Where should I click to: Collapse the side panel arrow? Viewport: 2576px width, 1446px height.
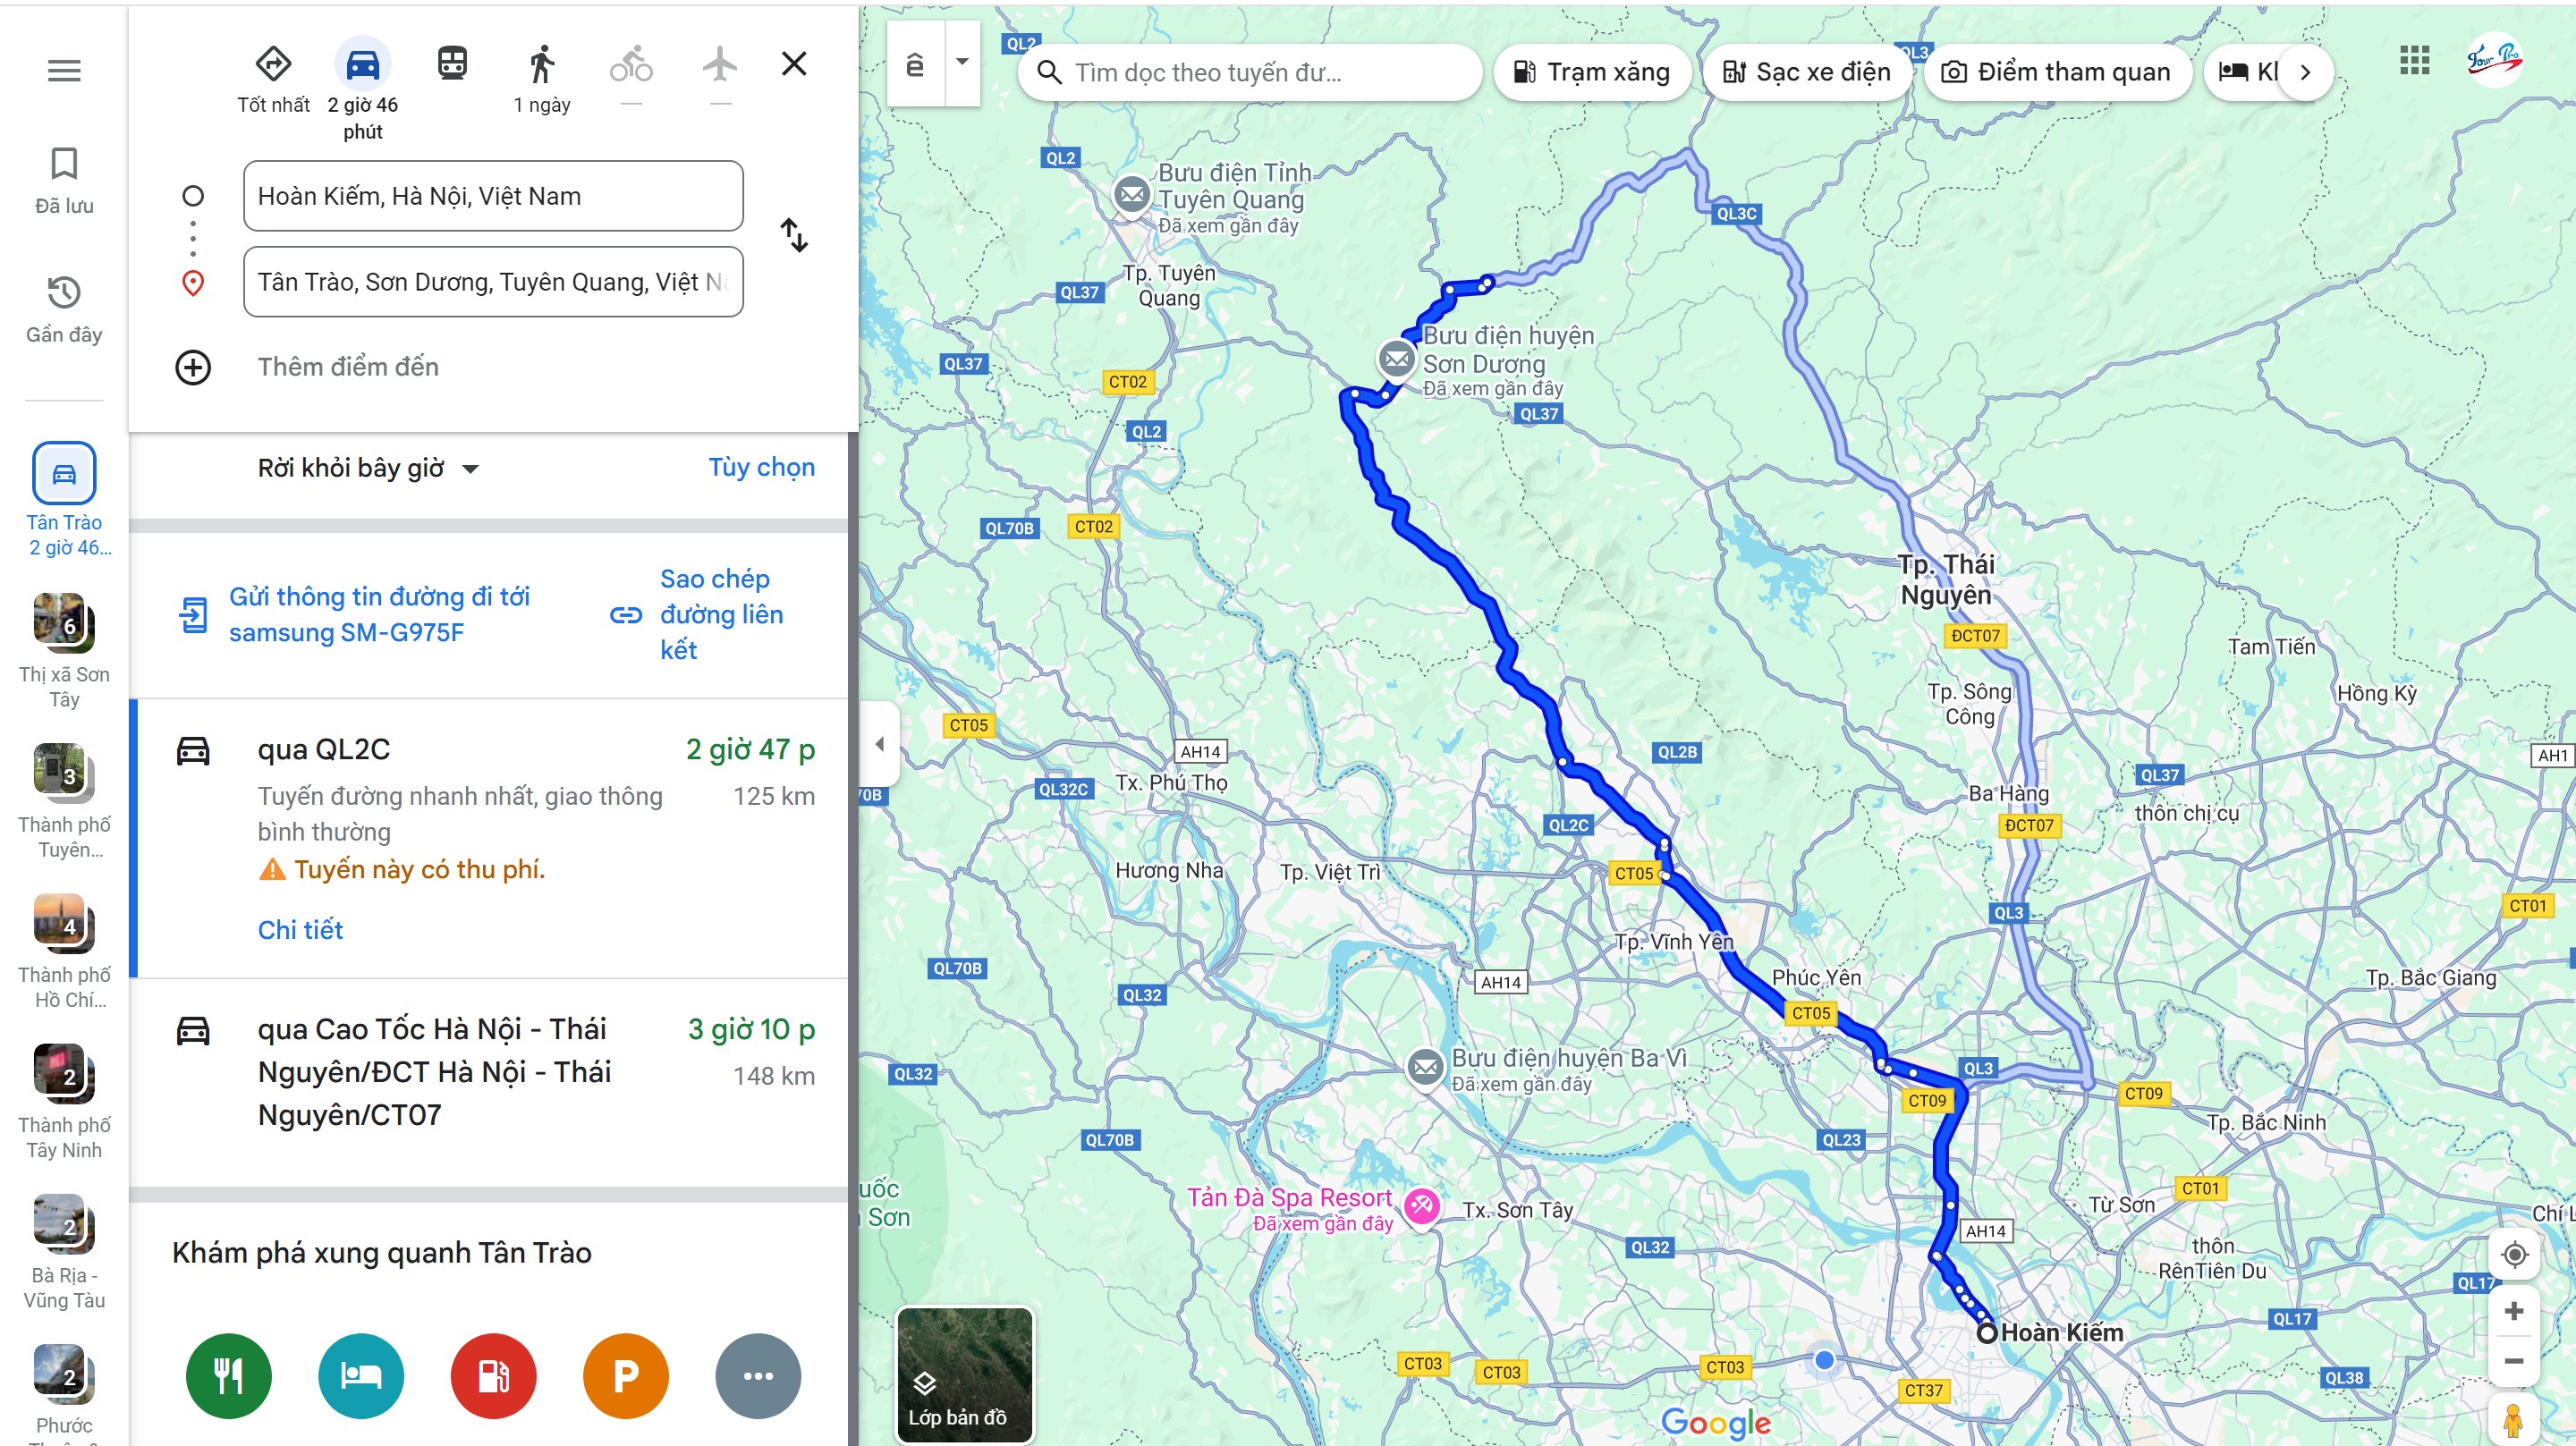pyautogui.click(x=880, y=744)
